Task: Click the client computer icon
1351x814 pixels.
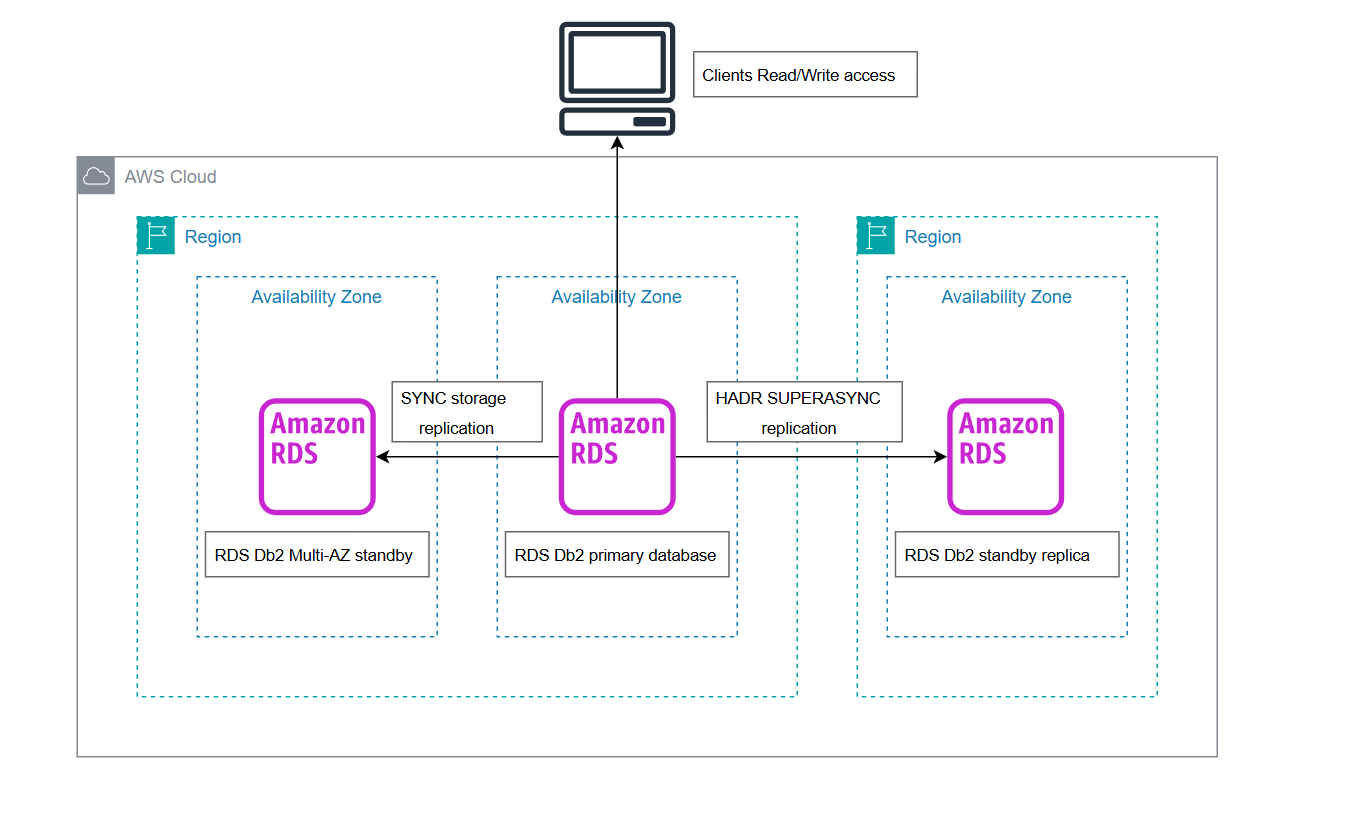Action: tap(616, 79)
